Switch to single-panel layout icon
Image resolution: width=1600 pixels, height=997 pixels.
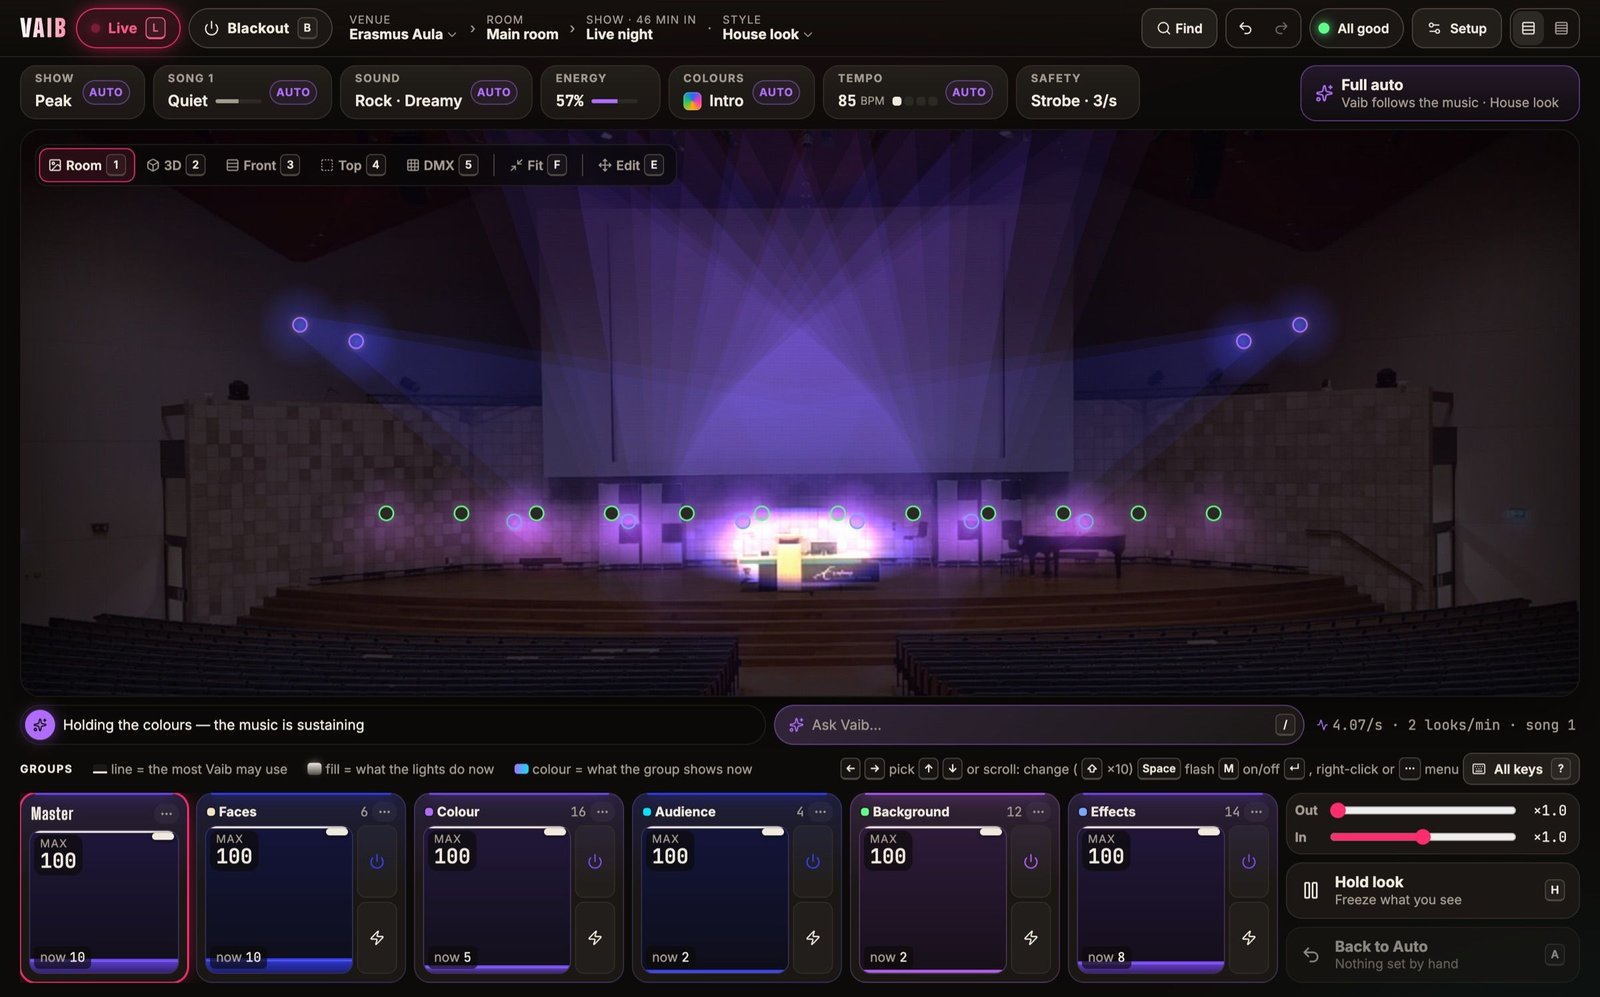tap(1528, 28)
